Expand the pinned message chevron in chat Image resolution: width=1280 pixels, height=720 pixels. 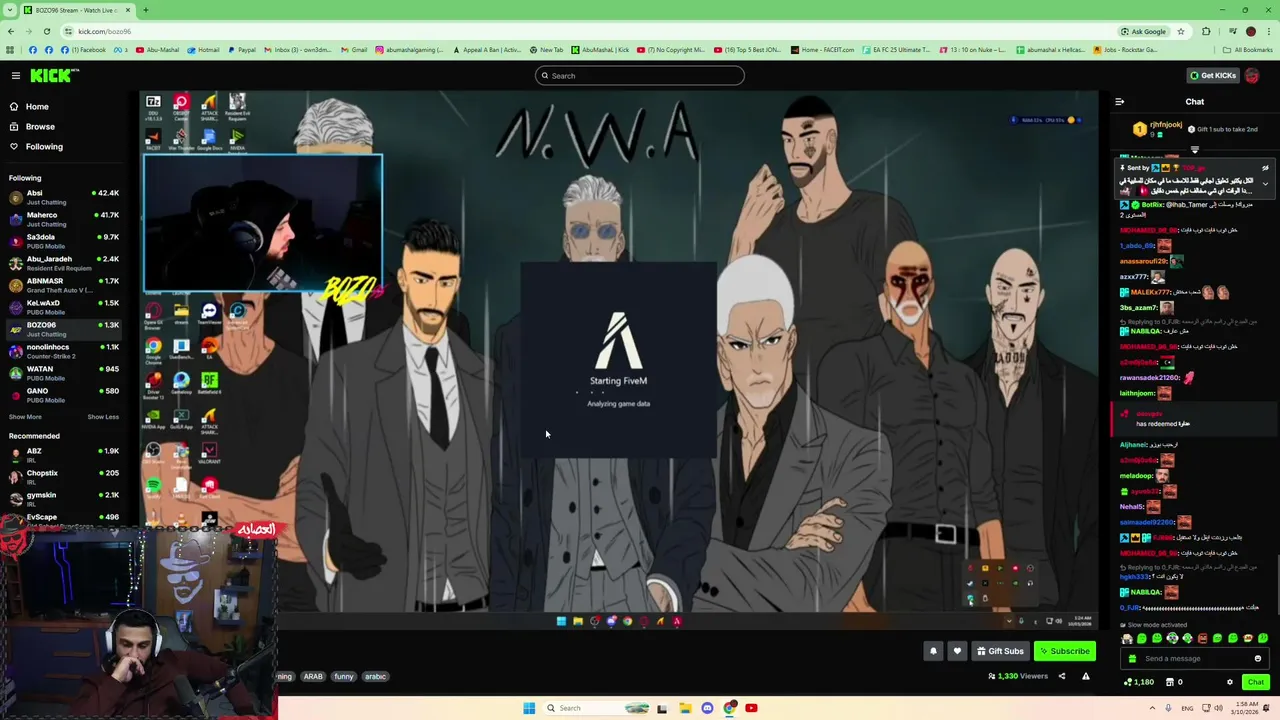click(1265, 184)
